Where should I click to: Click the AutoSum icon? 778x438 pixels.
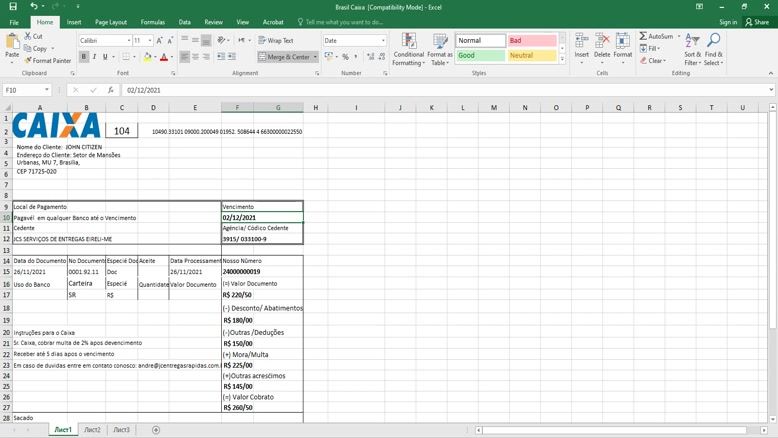657,36
